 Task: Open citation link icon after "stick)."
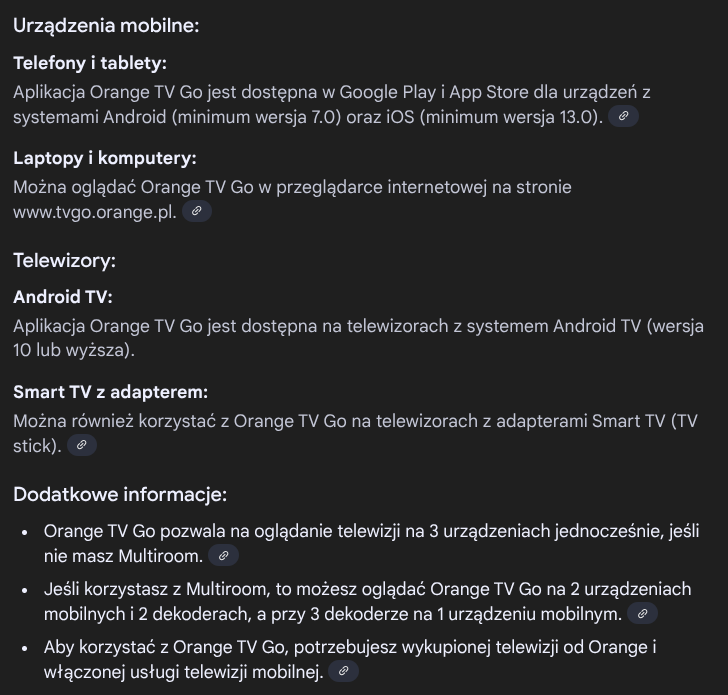(x=82, y=445)
